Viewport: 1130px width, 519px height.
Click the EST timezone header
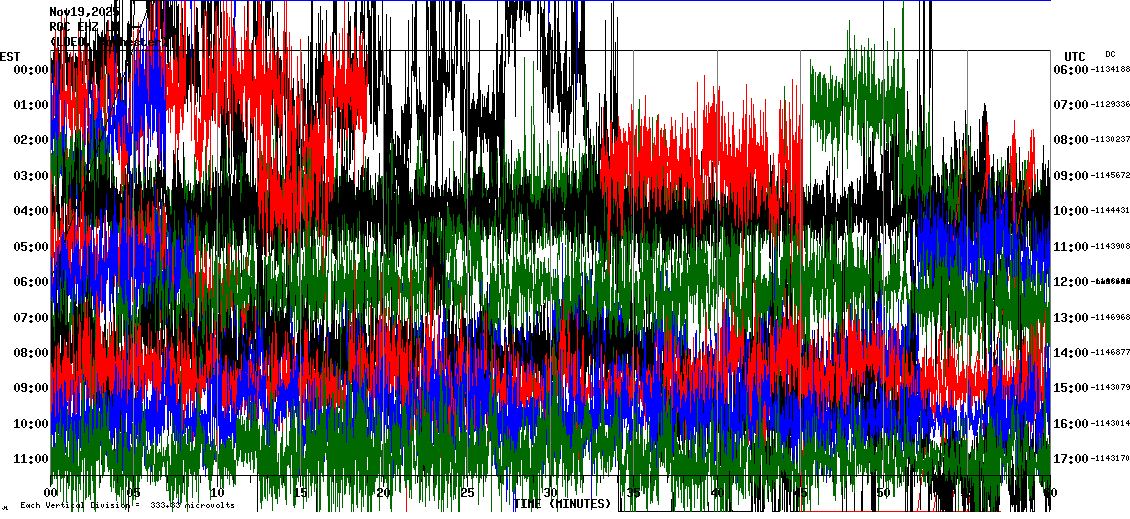[10, 56]
